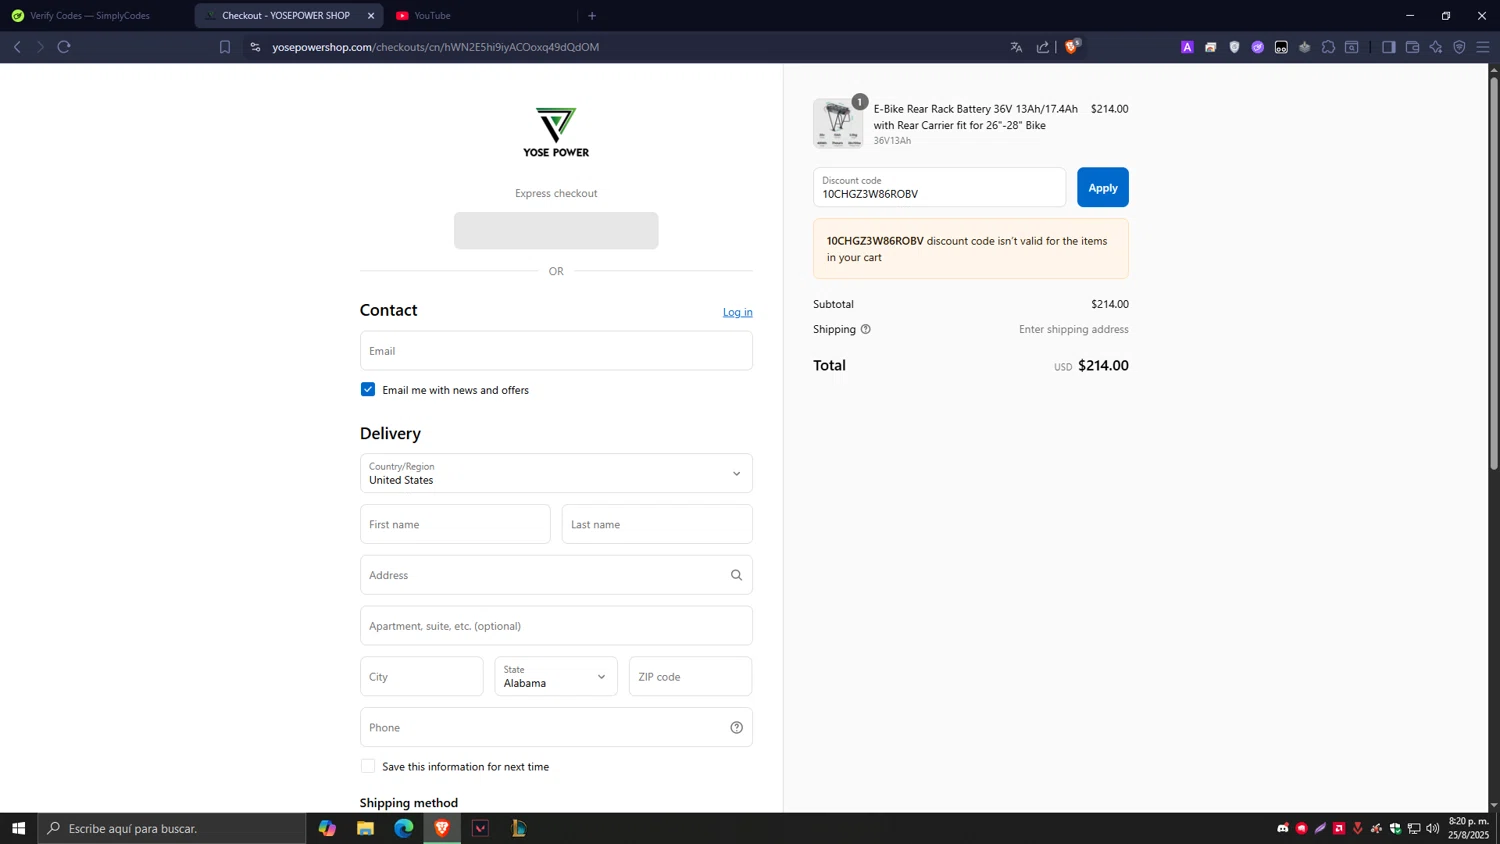This screenshot has height=844, width=1500.
Task: Close the Checkout - YOSEPOWER SHOP tab
Action: click(x=371, y=16)
